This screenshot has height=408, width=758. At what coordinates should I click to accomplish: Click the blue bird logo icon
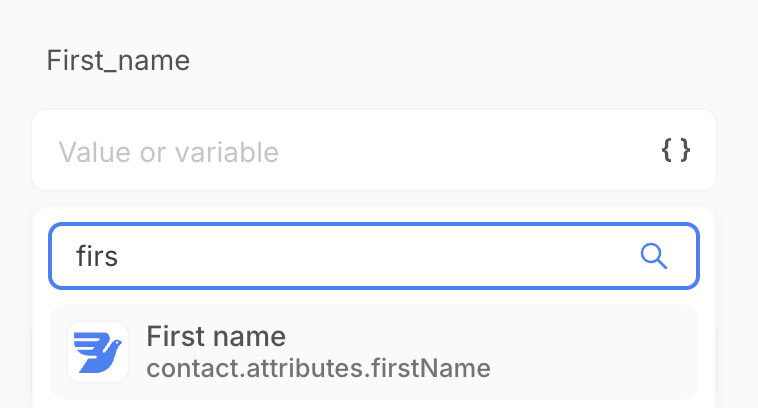pyautogui.click(x=97, y=352)
